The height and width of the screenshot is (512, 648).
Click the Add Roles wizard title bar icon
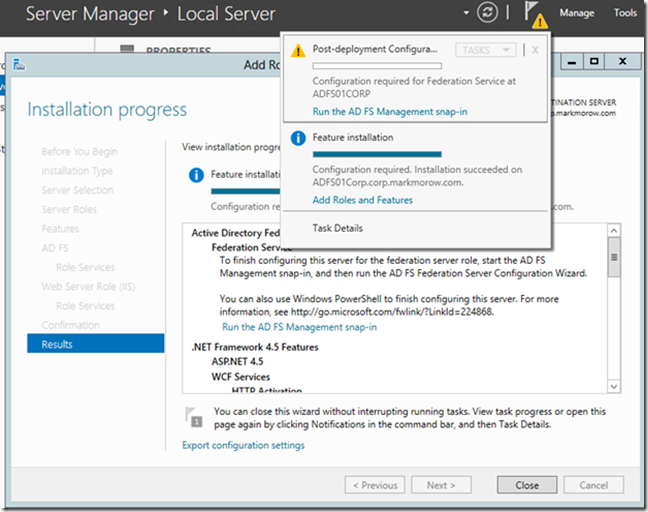click(x=19, y=65)
